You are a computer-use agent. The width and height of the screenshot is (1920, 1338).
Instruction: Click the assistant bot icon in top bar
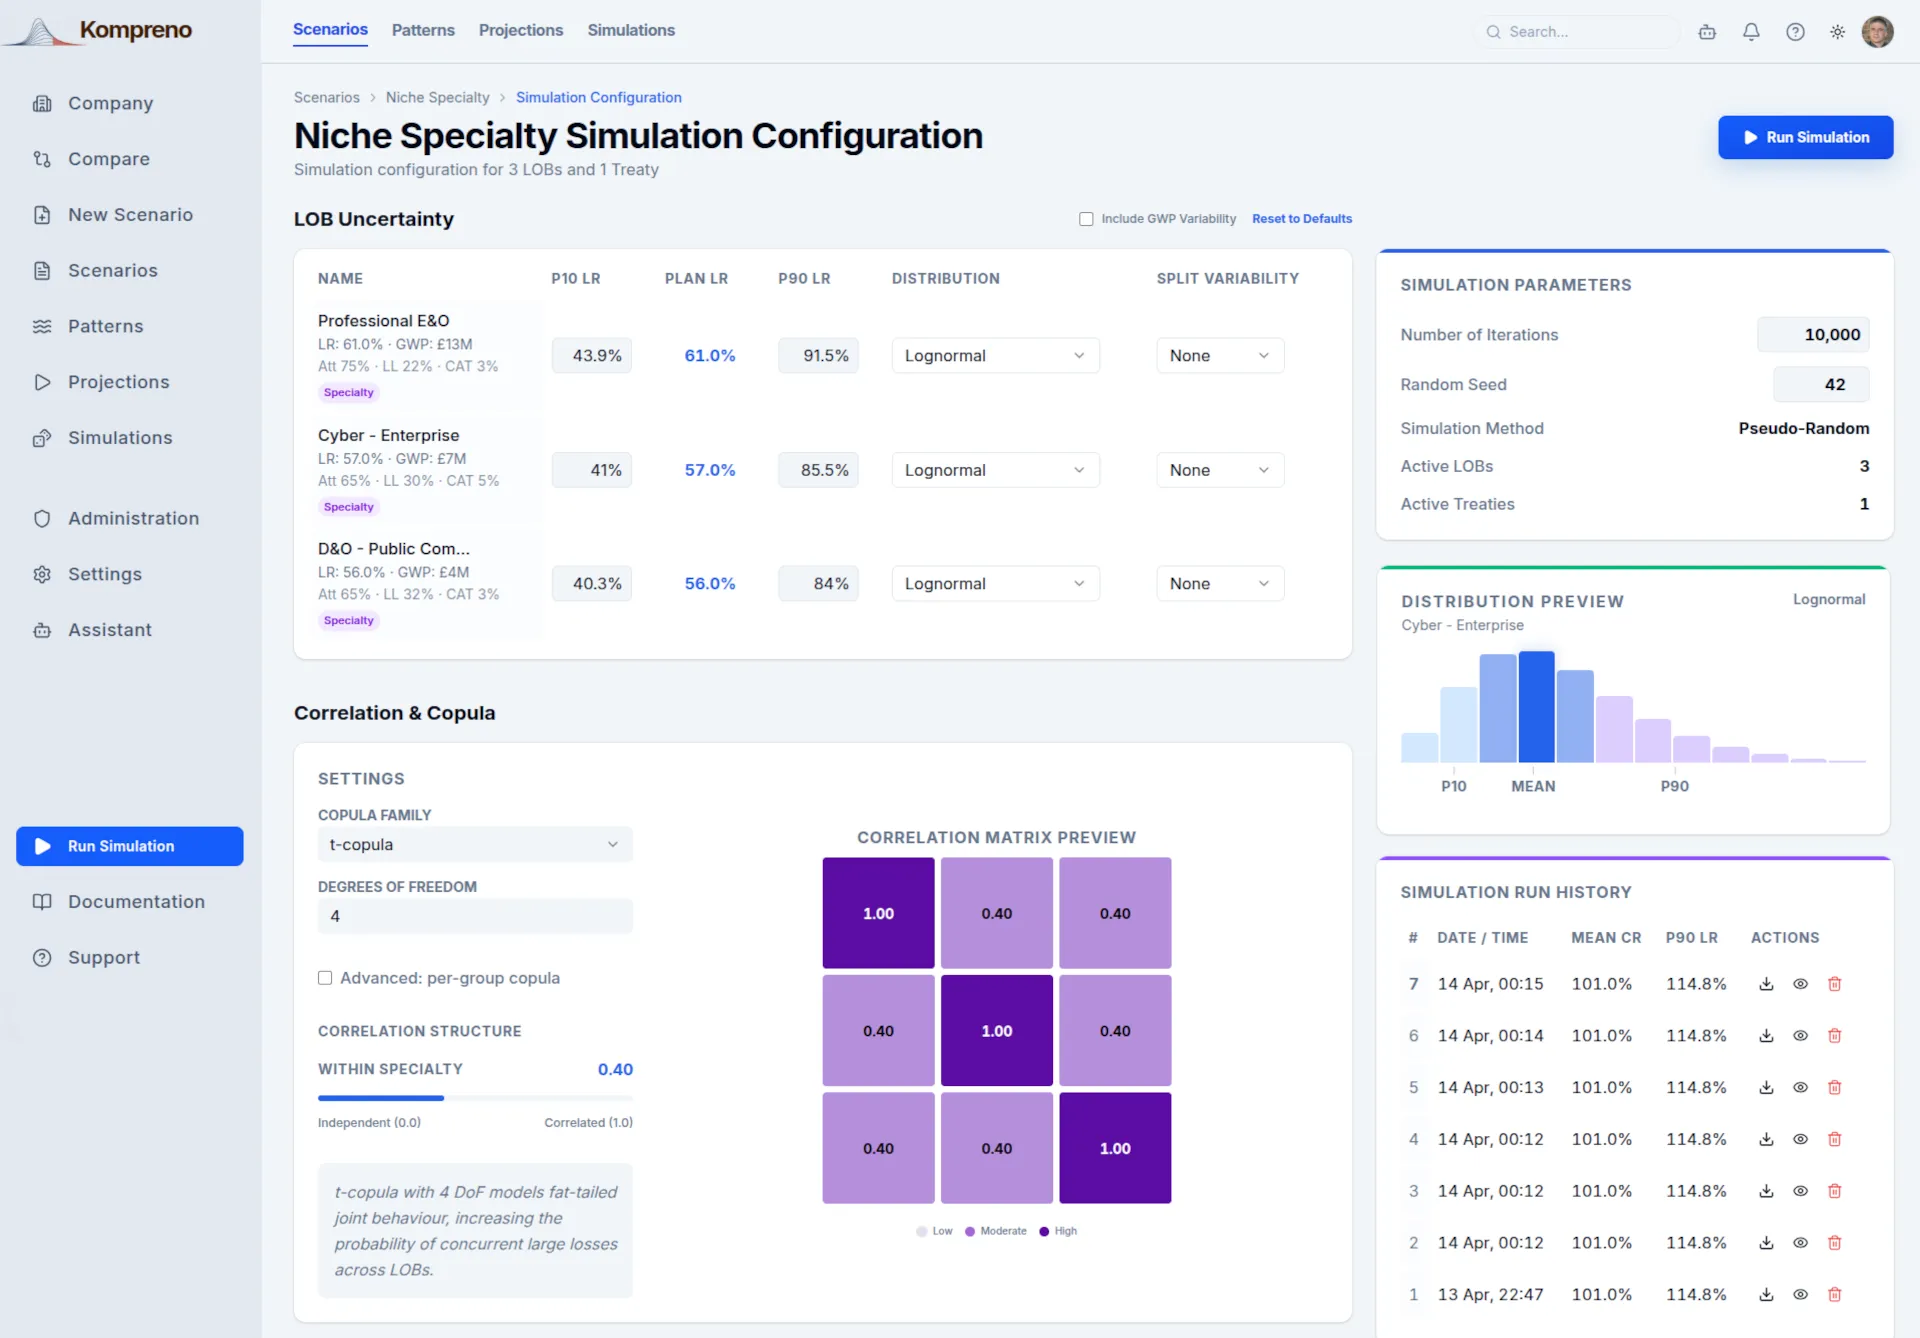pyautogui.click(x=1707, y=32)
